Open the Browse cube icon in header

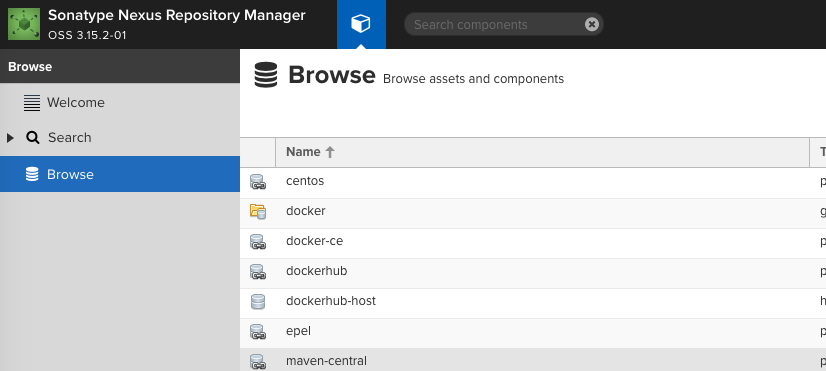361,24
